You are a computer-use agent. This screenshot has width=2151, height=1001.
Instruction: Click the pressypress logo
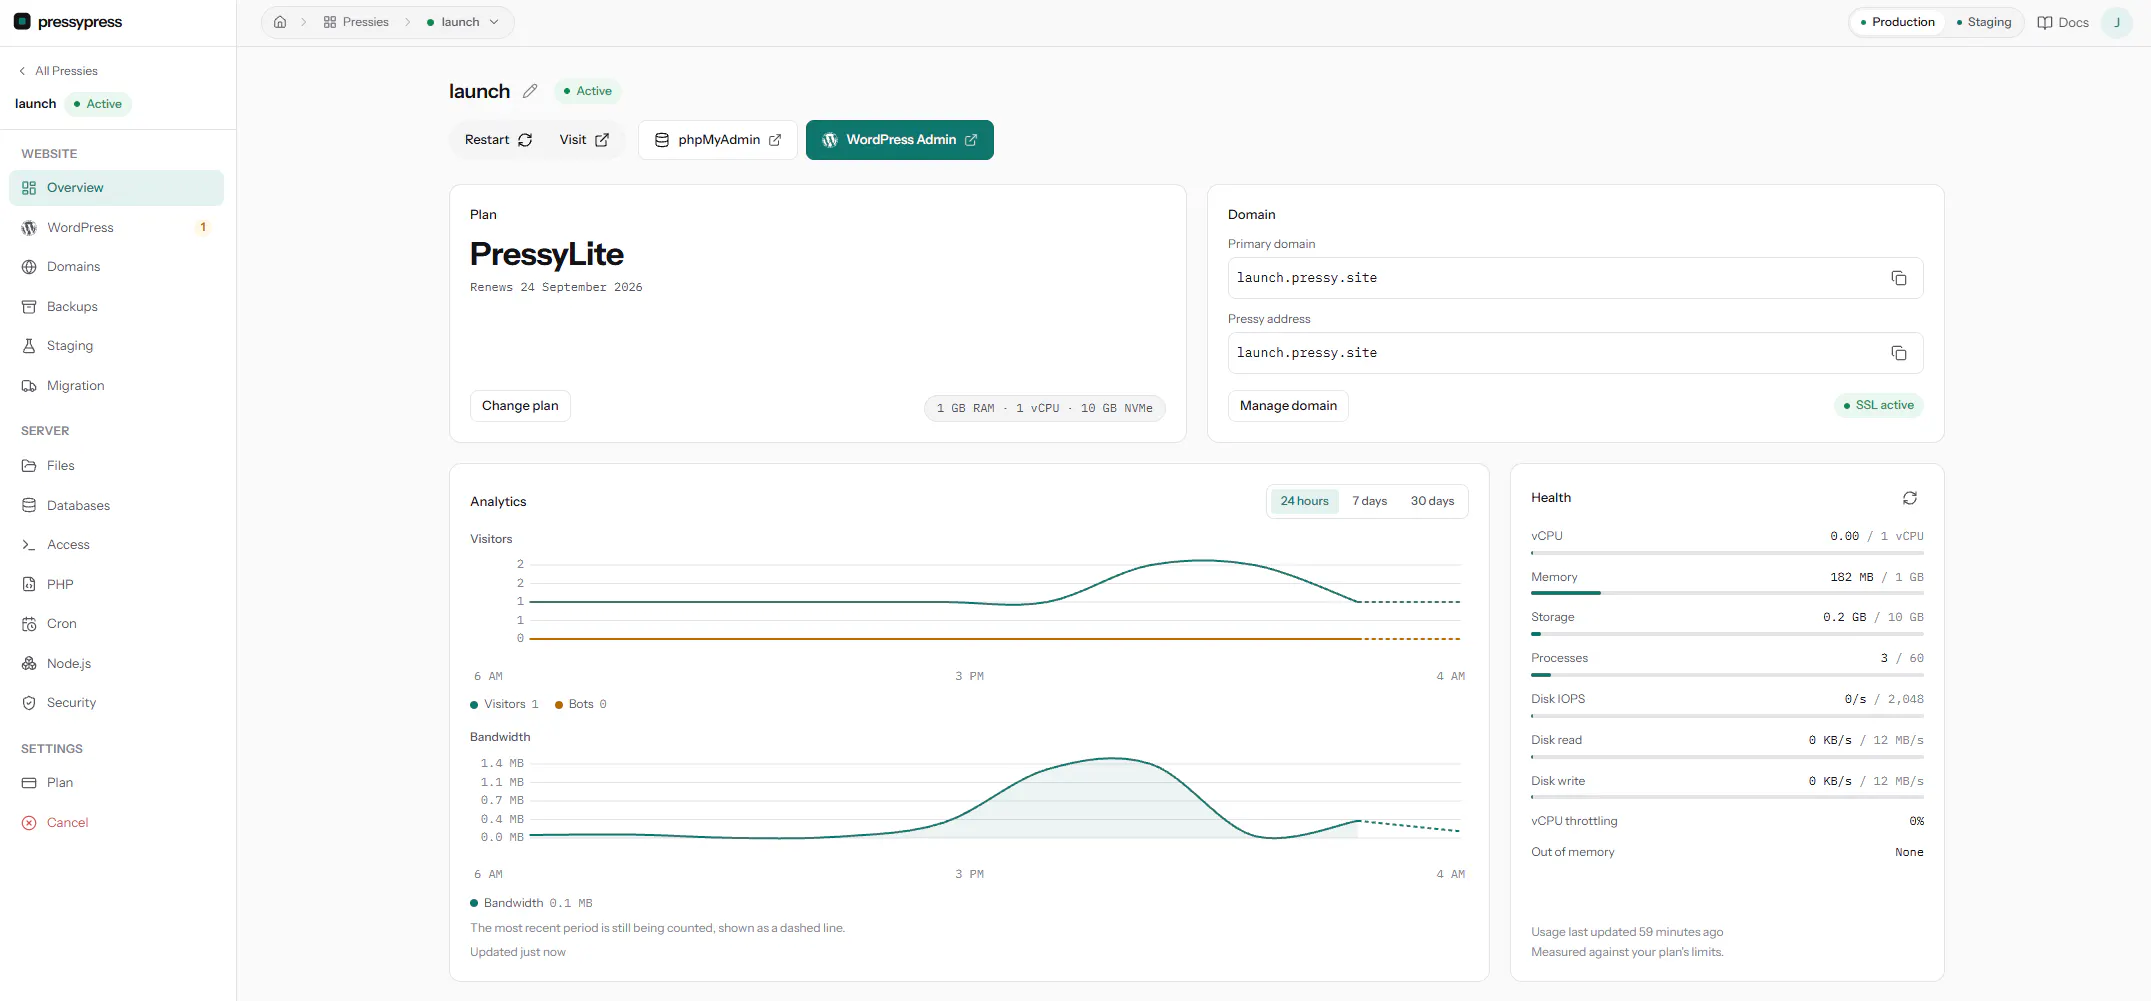click(x=68, y=22)
